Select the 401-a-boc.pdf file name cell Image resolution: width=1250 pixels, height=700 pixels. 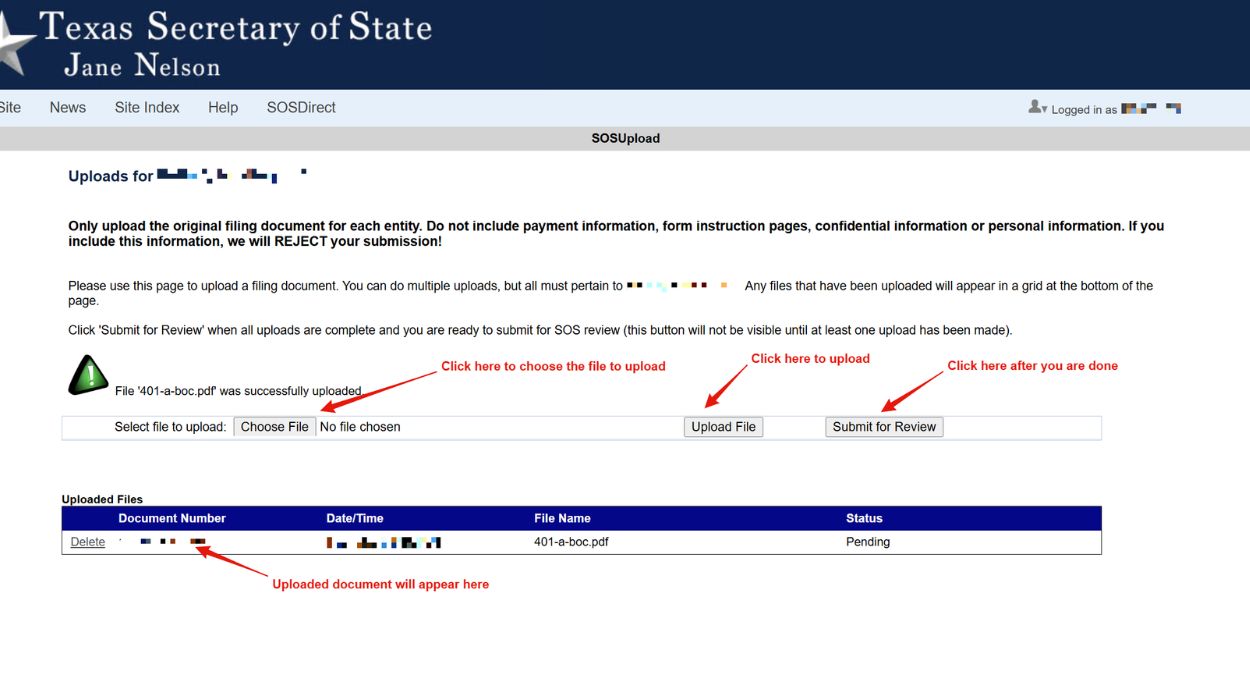point(572,542)
